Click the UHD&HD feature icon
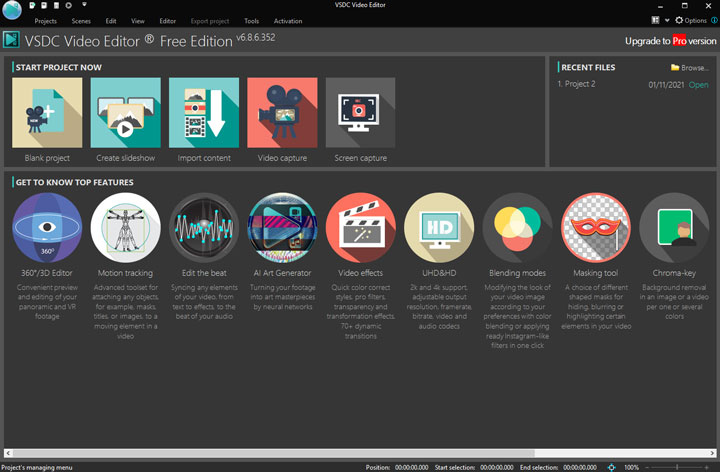Image resolution: width=720 pixels, height=472 pixels. [439, 228]
